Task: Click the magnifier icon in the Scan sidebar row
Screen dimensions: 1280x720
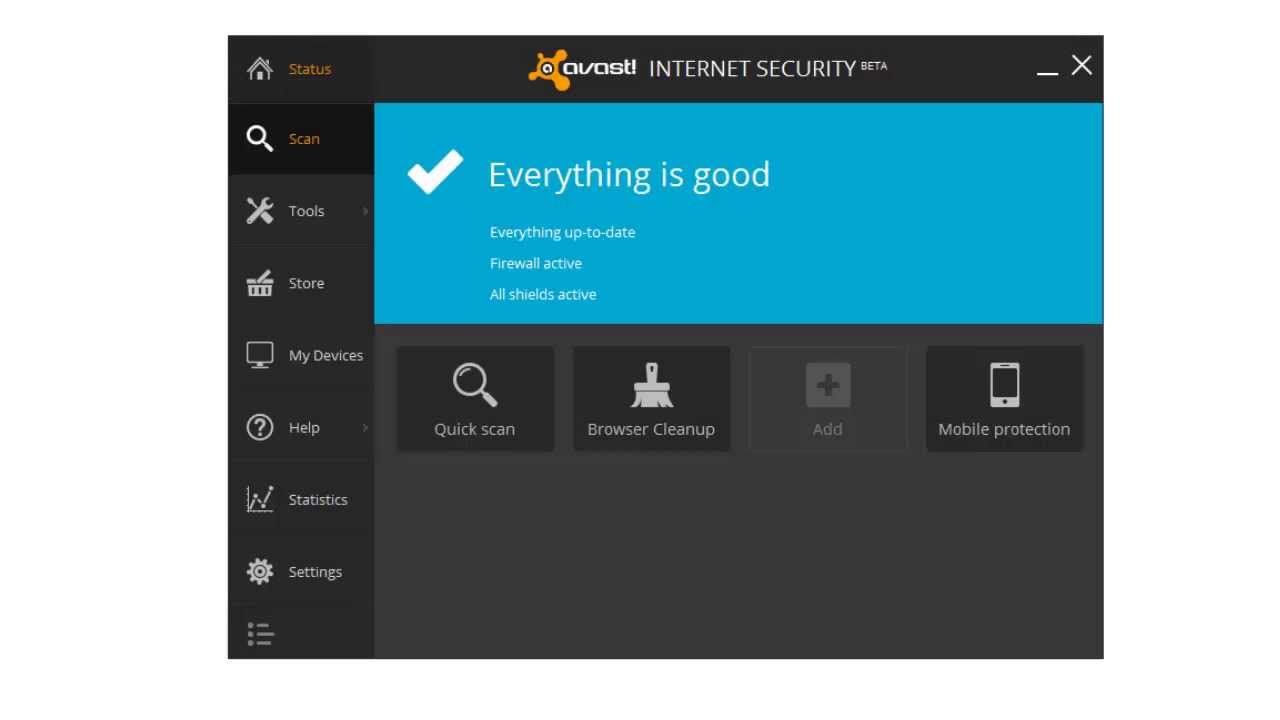Action: [x=260, y=139]
